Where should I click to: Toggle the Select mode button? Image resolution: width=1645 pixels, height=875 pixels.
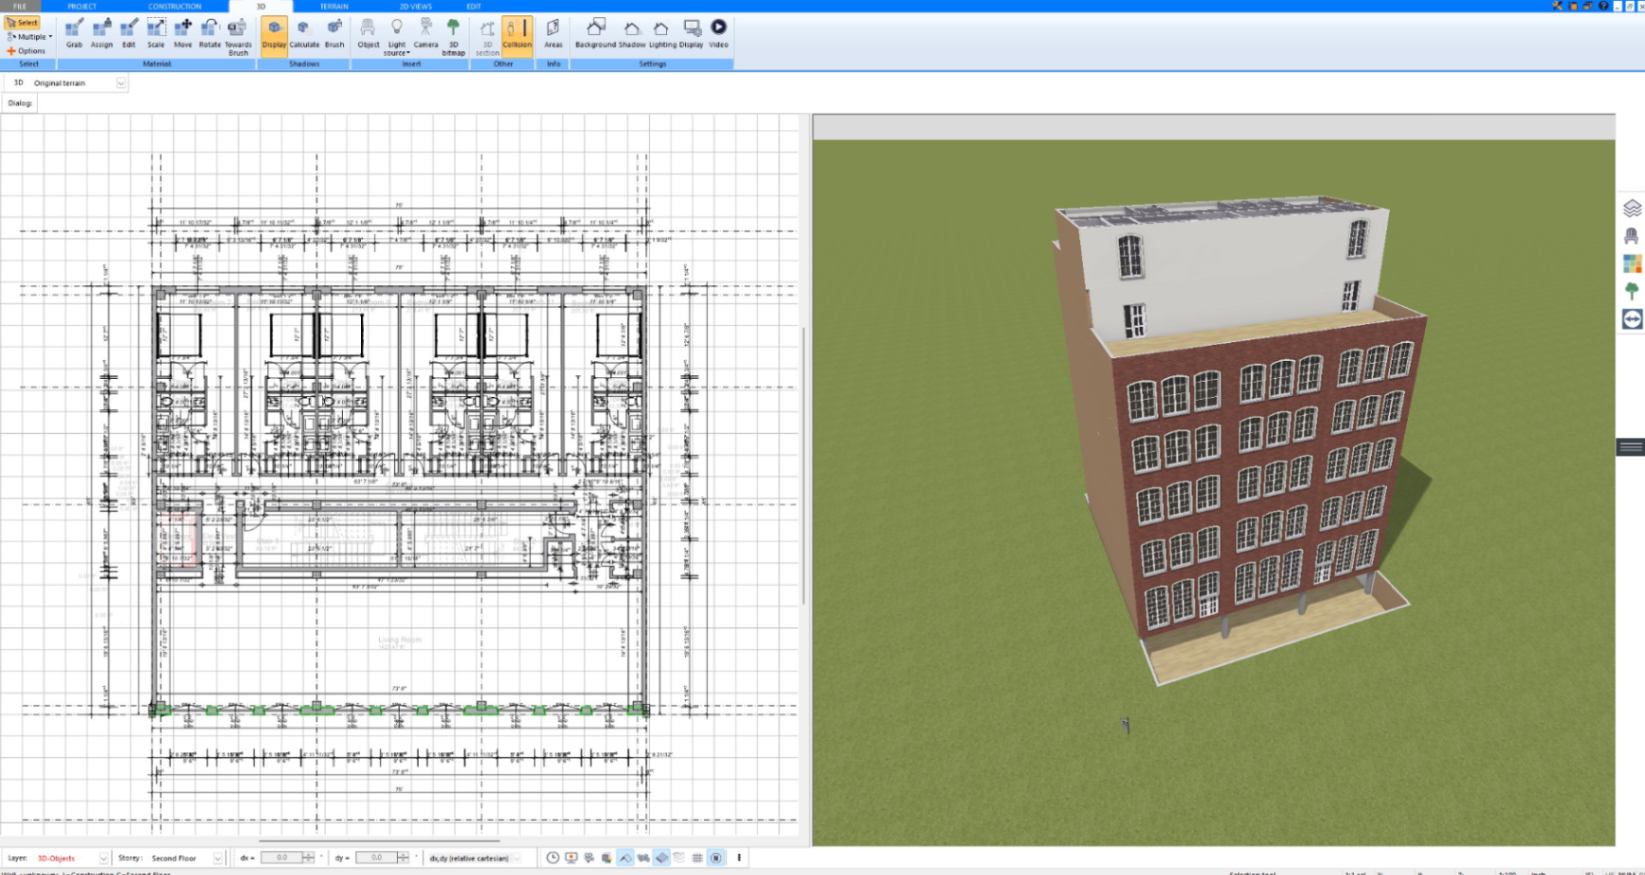(x=22, y=22)
